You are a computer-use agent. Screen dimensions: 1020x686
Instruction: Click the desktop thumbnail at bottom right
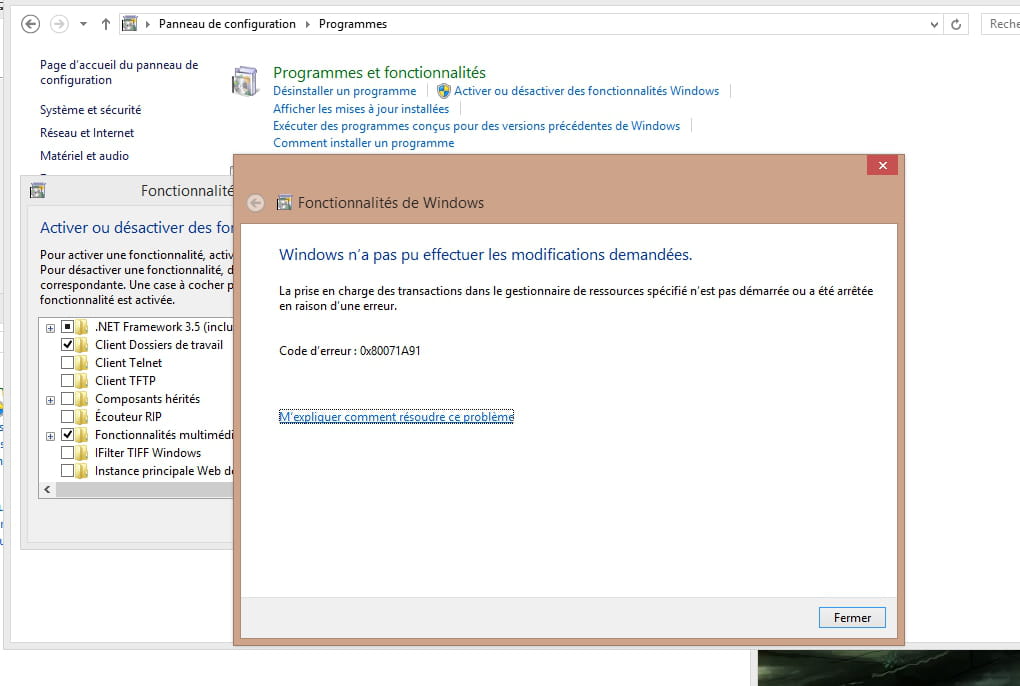tap(889, 668)
